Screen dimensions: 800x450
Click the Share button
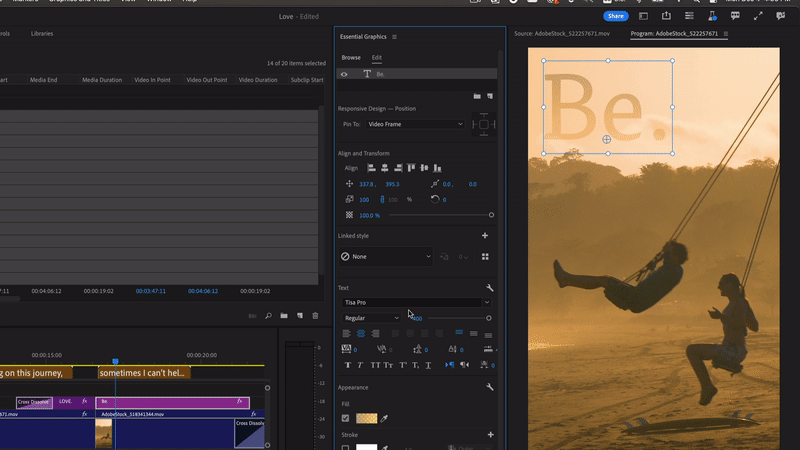[615, 16]
